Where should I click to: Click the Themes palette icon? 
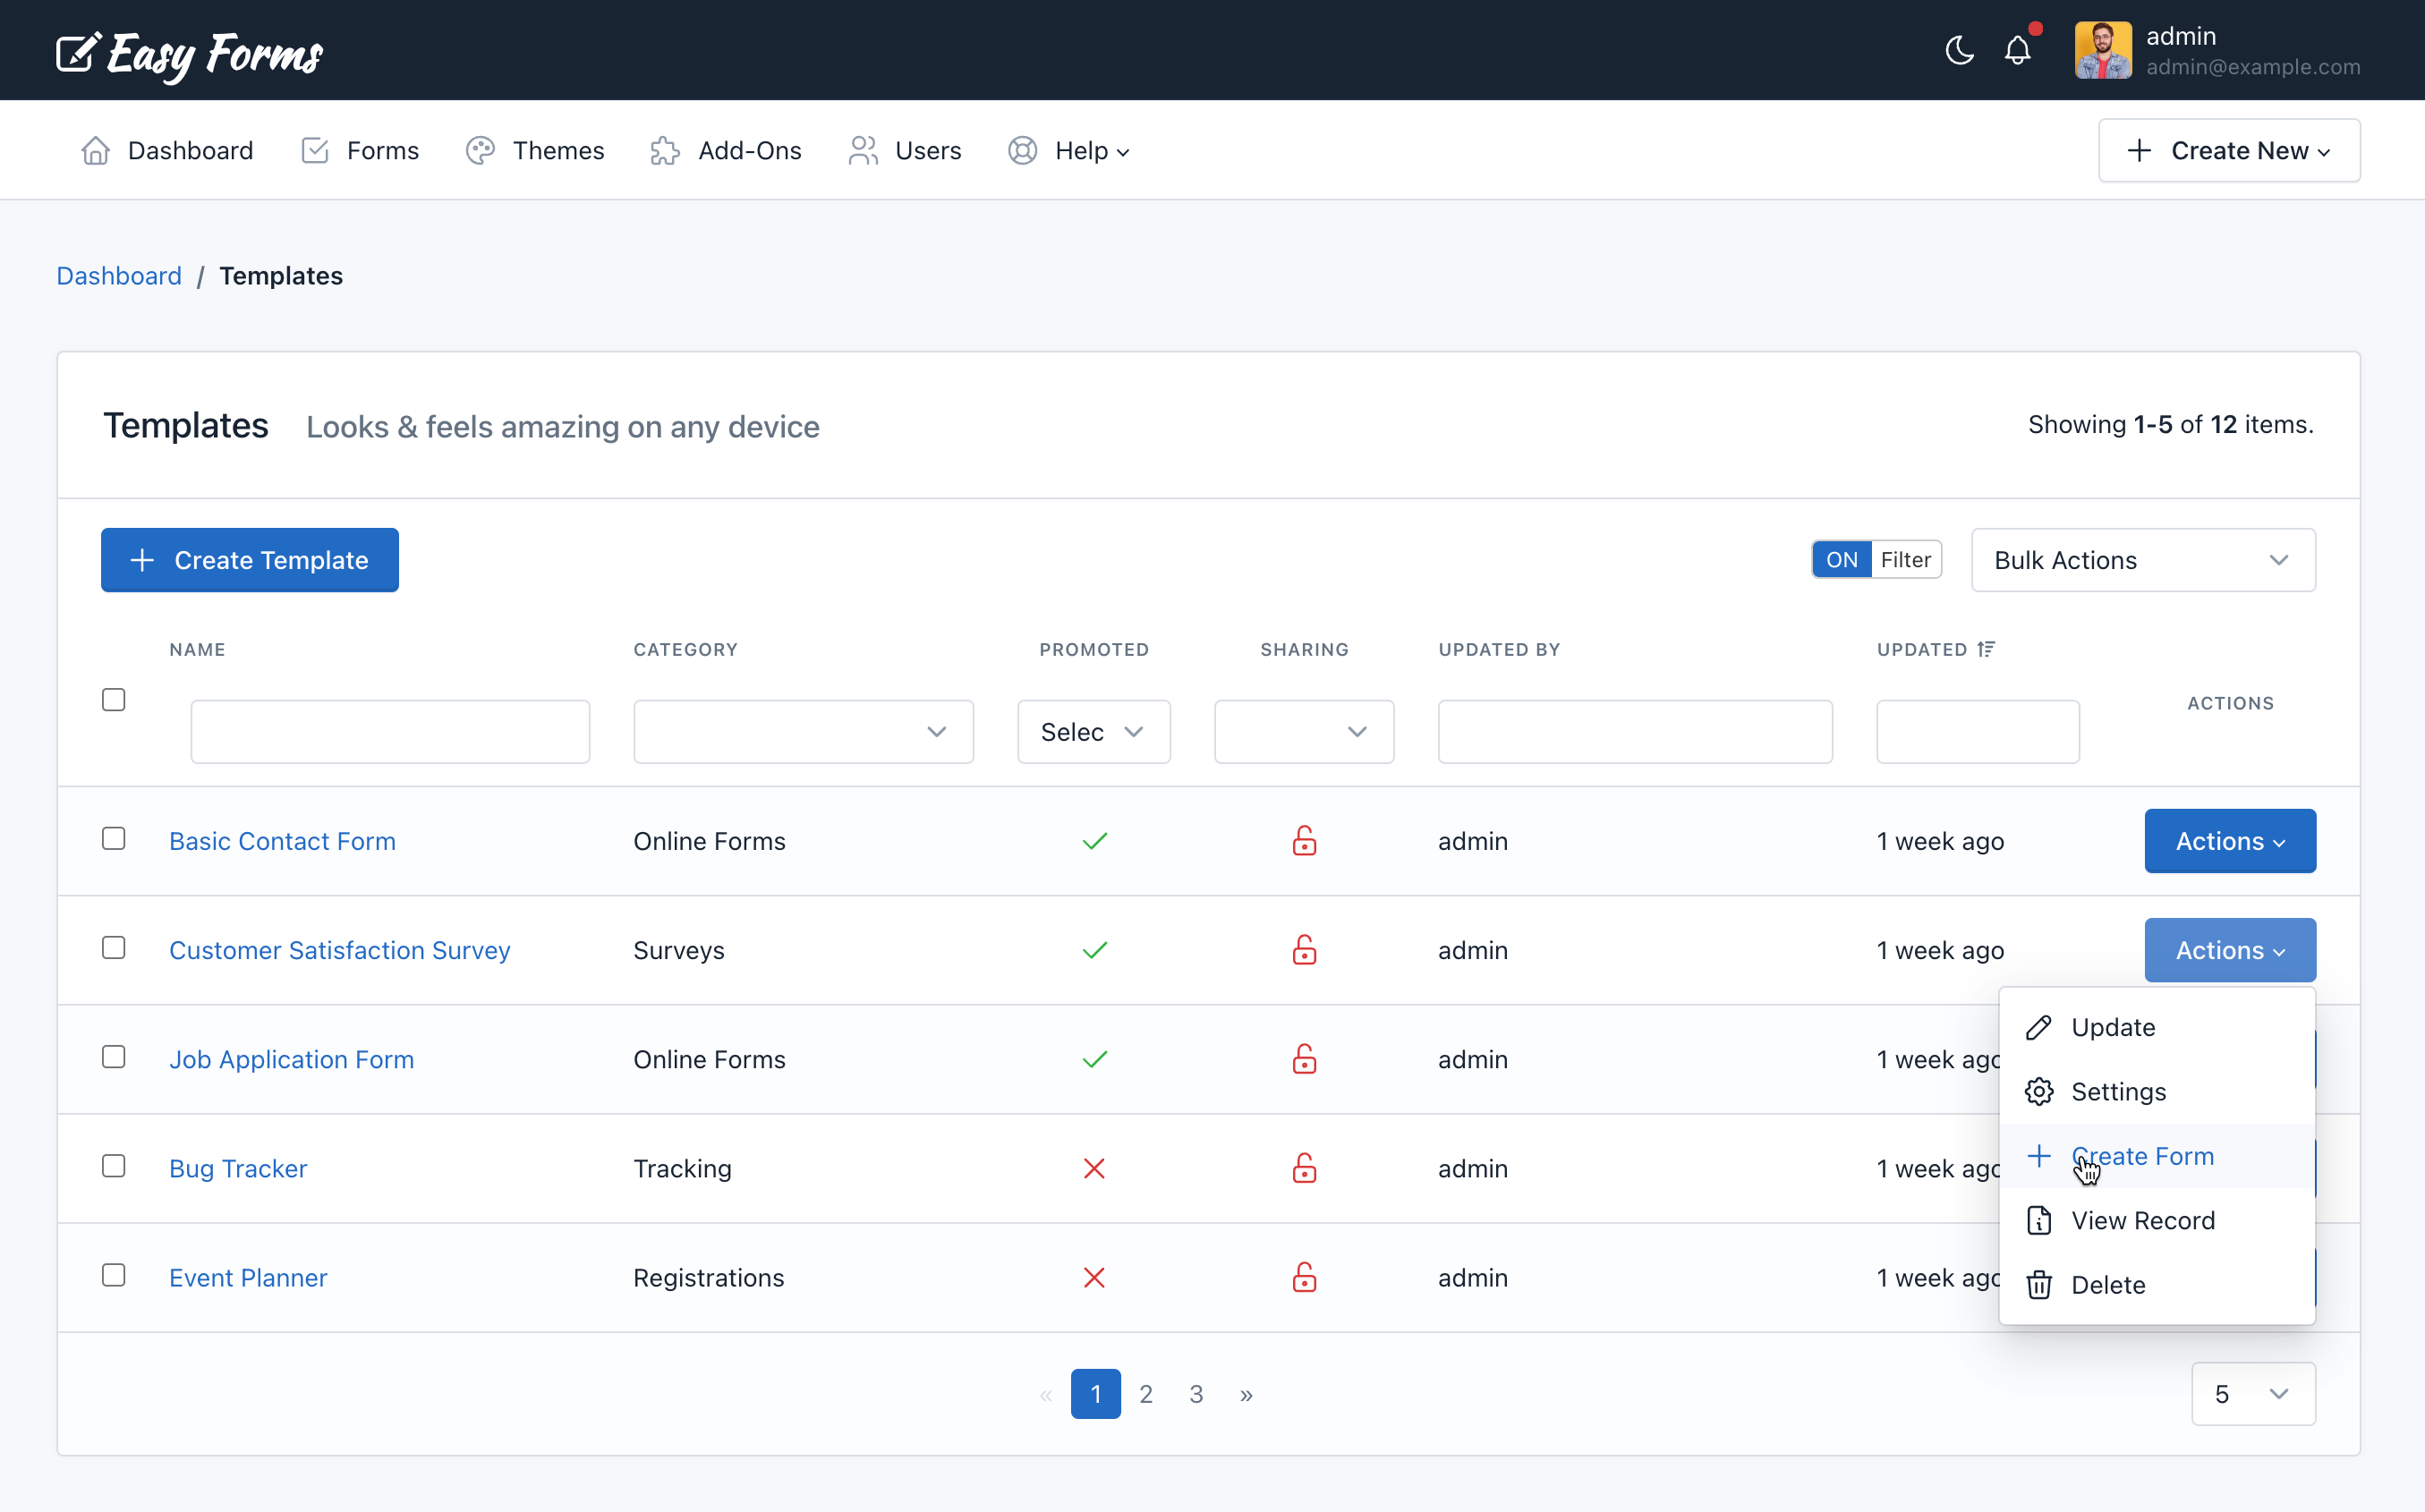point(479,149)
